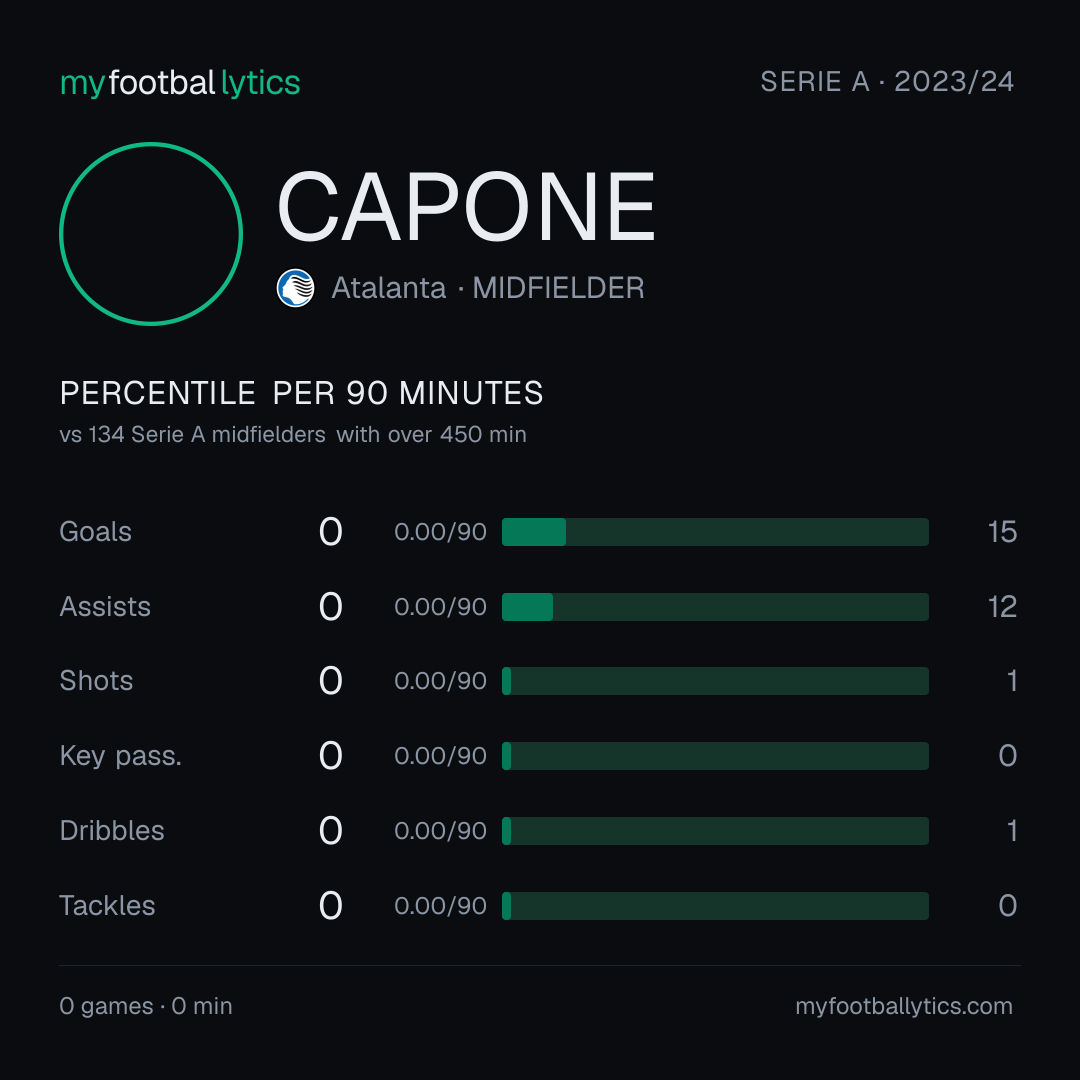Click the Dribbles percentile bar

point(715,831)
